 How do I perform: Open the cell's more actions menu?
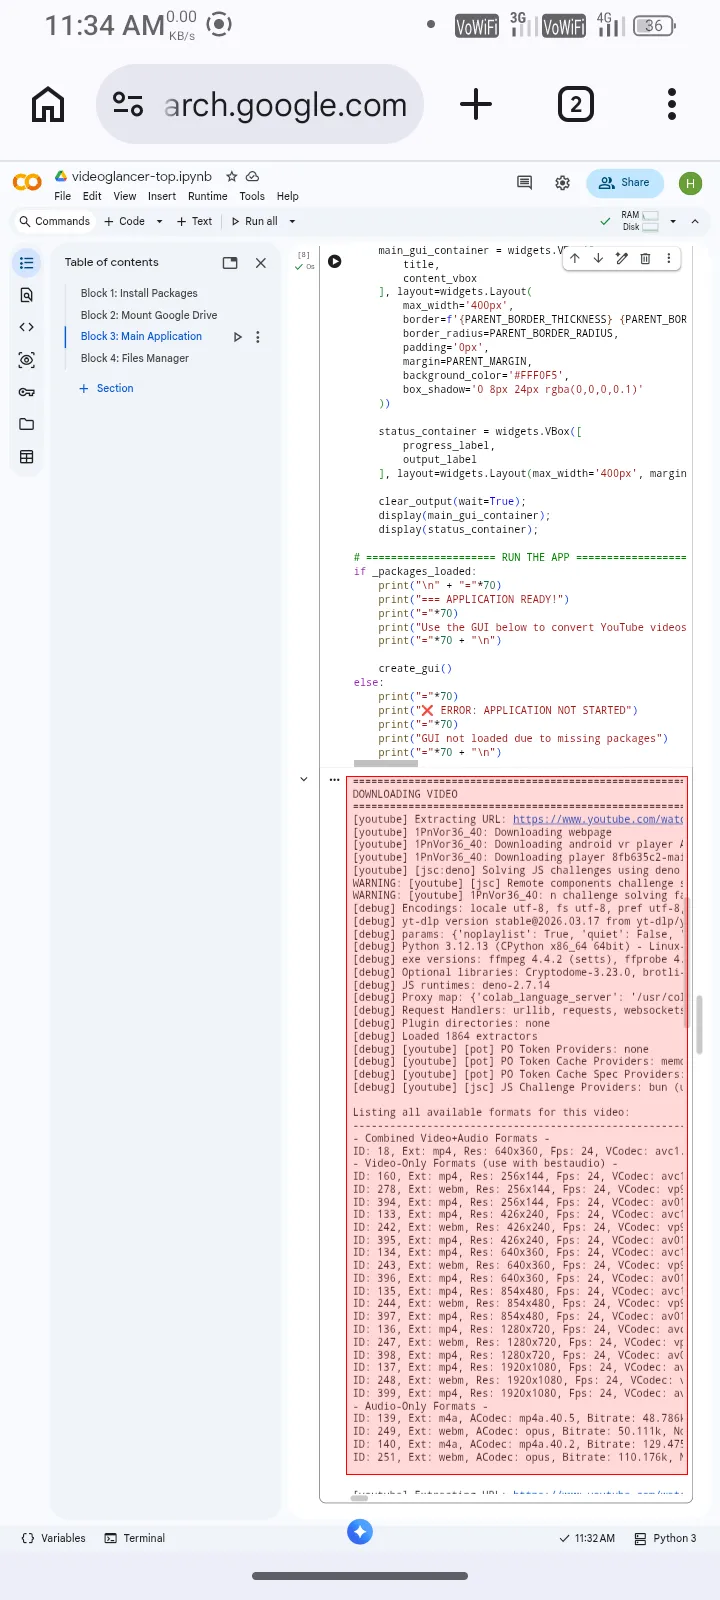point(668,258)
